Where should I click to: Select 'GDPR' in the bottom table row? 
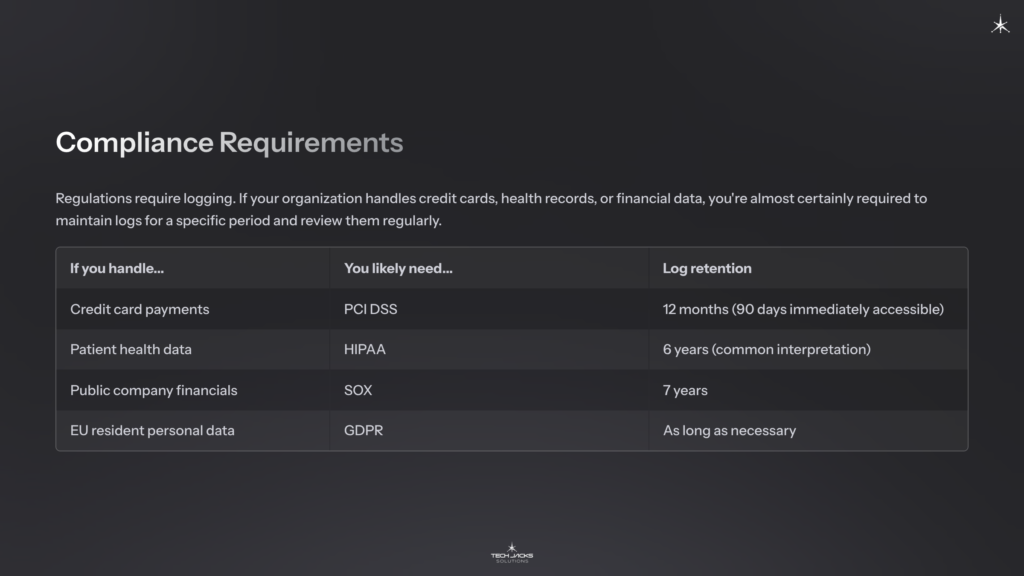click(x=363, y=430)
